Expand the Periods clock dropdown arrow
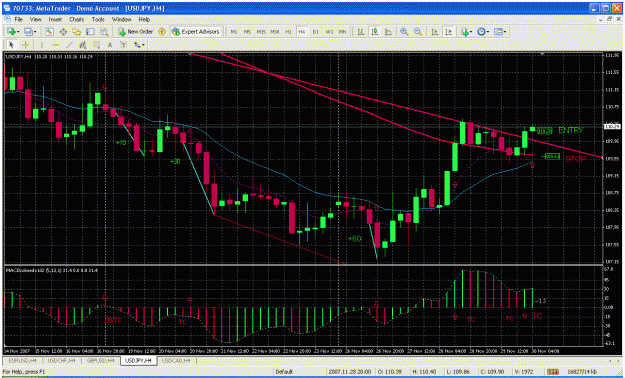The height and width of the screenshot is (378, 625). coord(488,32)
